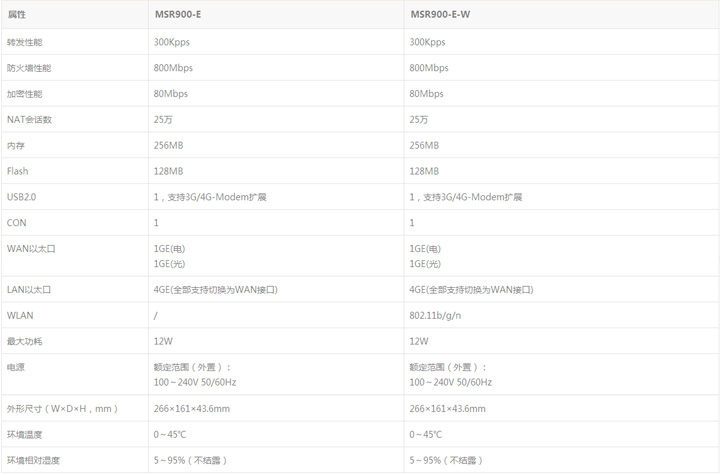The width and height of the screenshot is (720, 475).
Task: Select the 属性 header cell
Action: [x=17, y=16]
